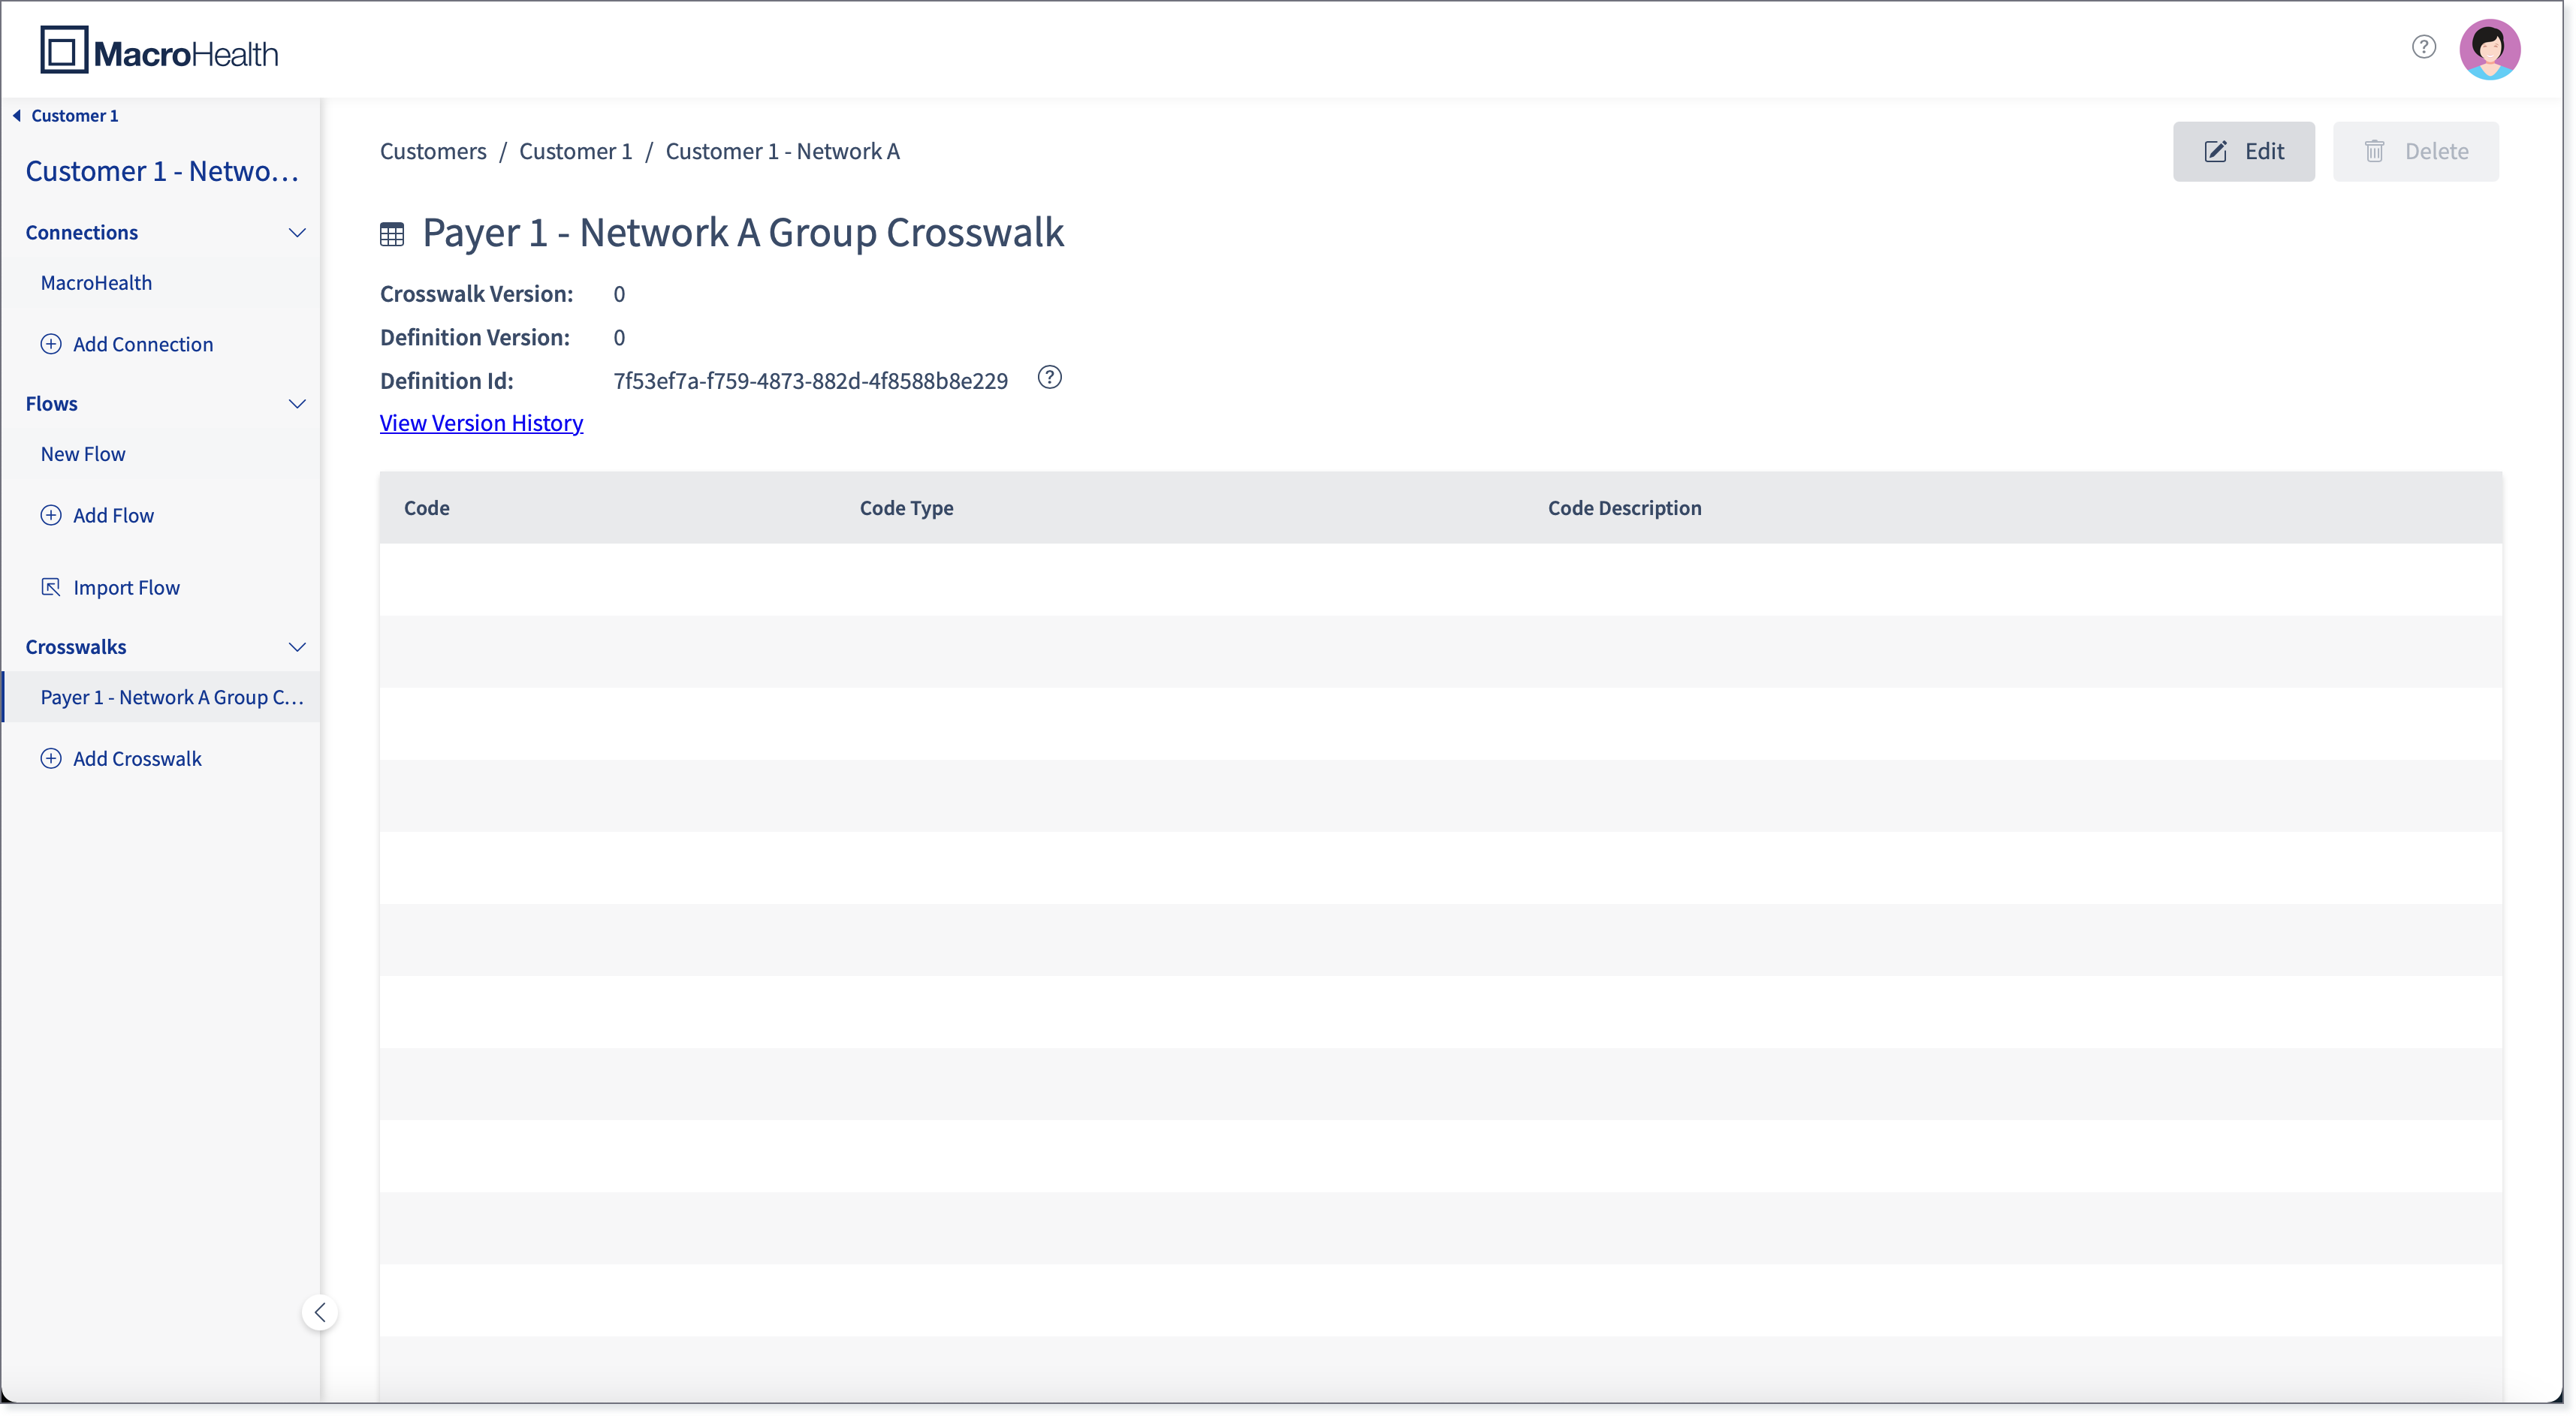This screenshot has width=2576, height=1416.
Task: Click the Add Connection label
Action: coord(143,344)
